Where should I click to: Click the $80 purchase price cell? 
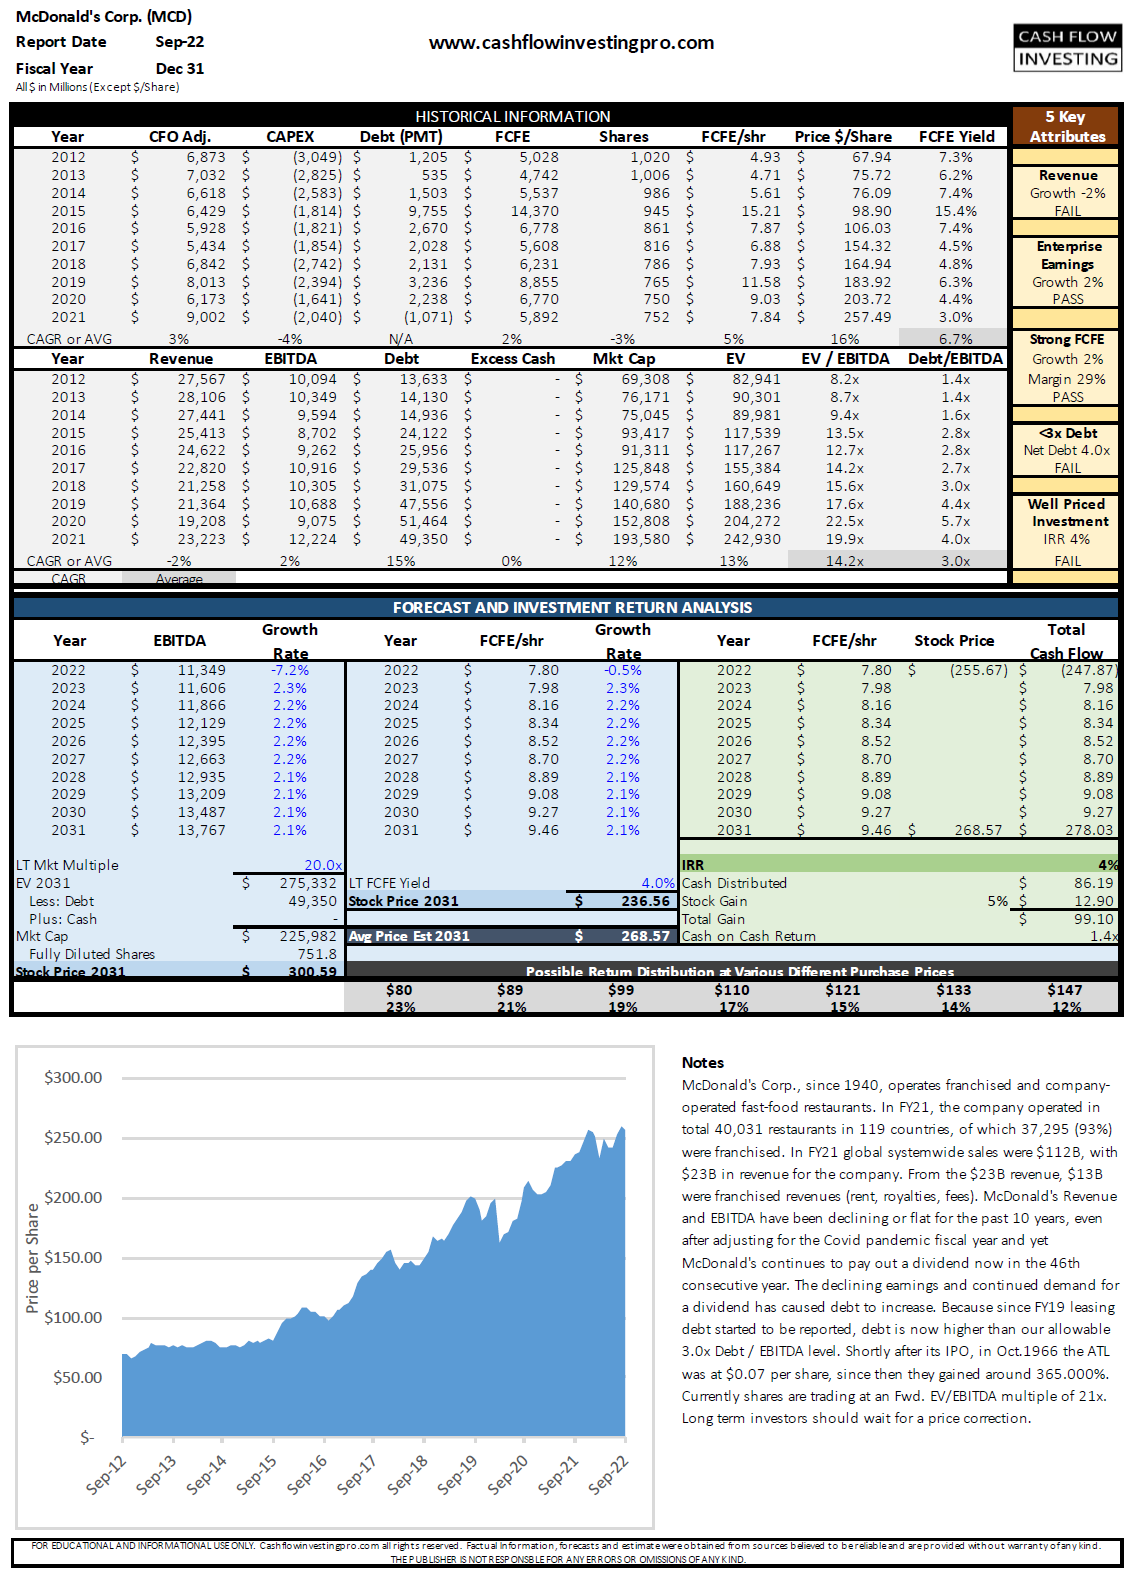pos(399,990)
